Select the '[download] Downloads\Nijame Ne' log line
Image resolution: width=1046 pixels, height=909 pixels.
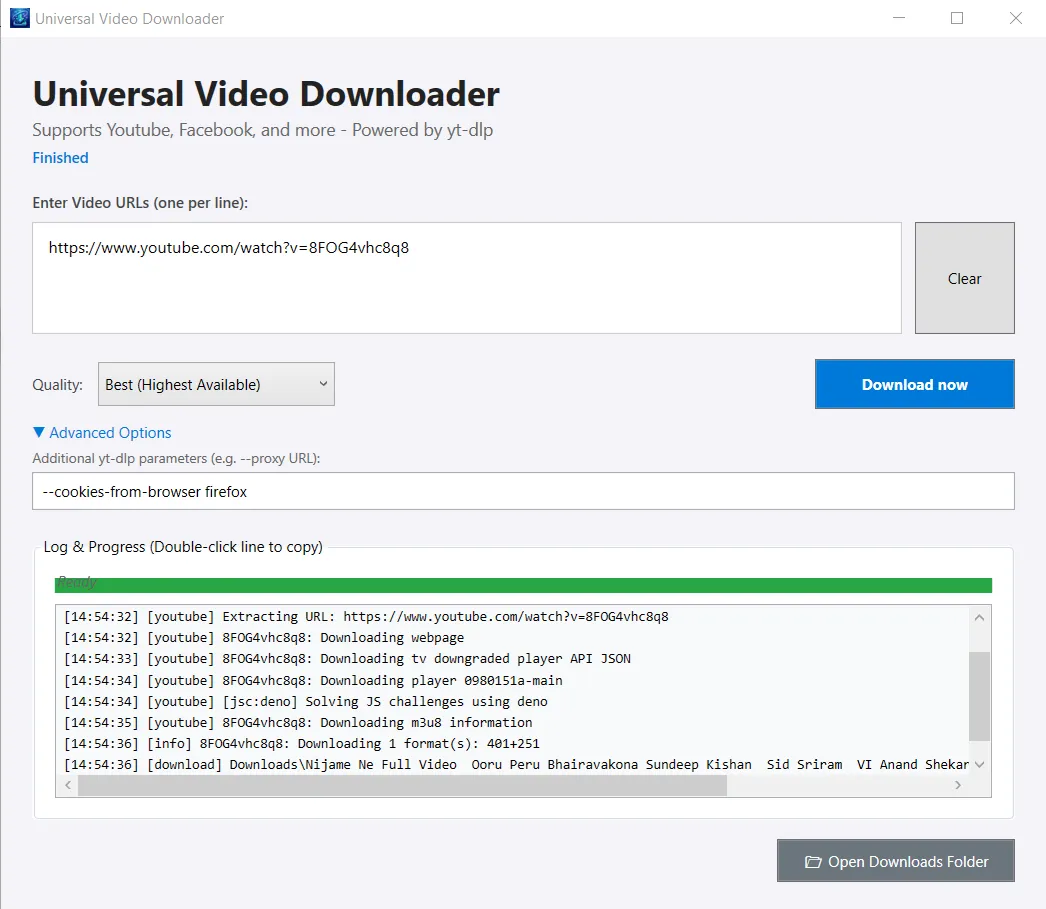coord(516,764)
